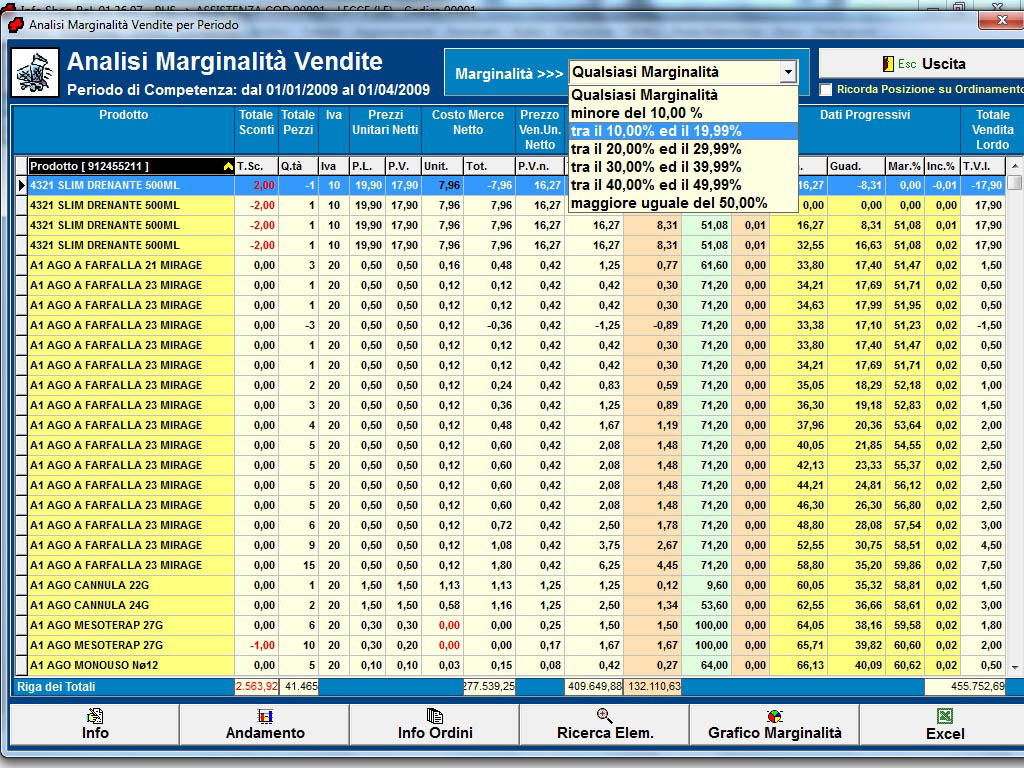This screenshot has width=1024, height=768.
Task: Select 'maggiore uguale del 50,00%' option
Action: tap(668, 203)
